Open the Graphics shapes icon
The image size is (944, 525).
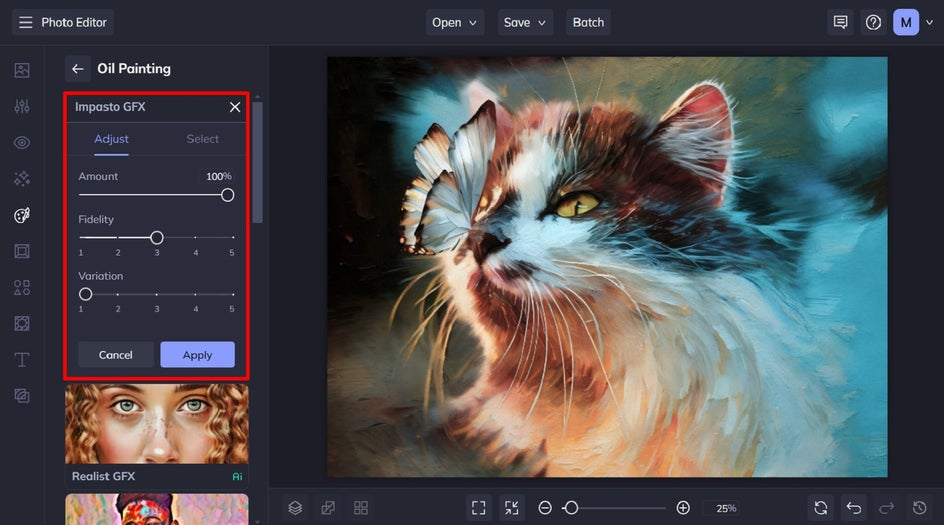tap(22, 287)
